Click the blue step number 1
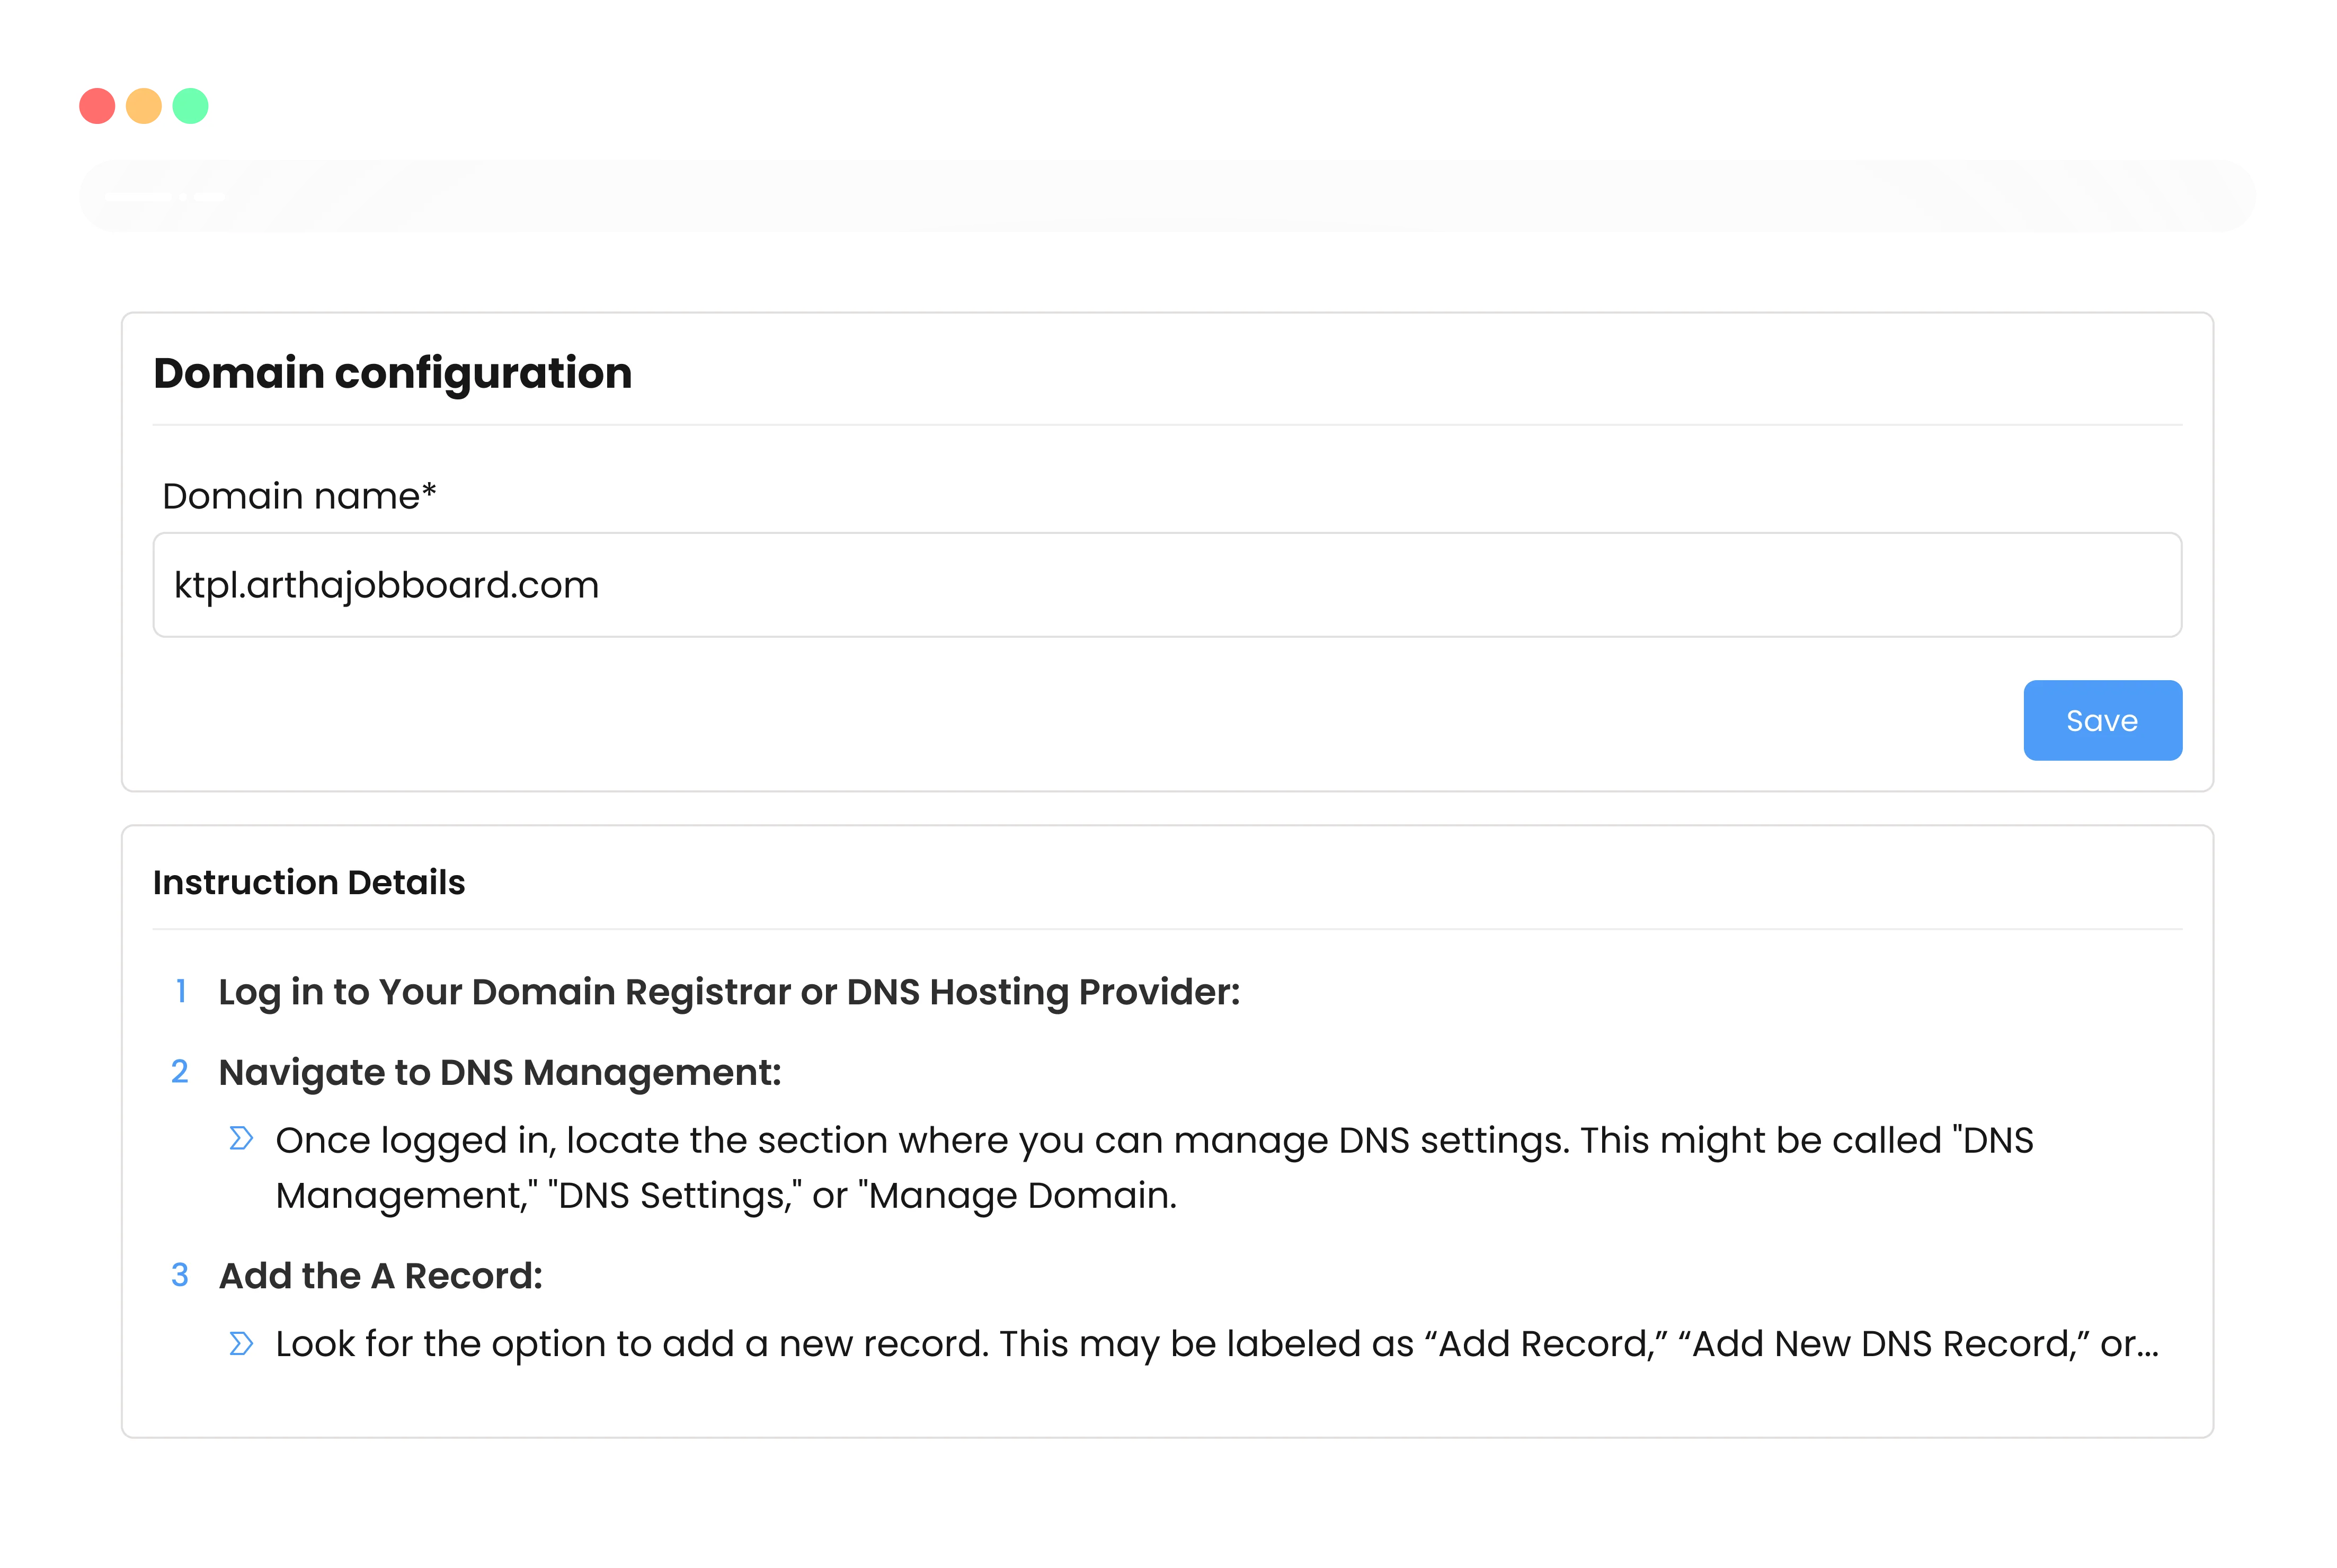 click(181, 991)
